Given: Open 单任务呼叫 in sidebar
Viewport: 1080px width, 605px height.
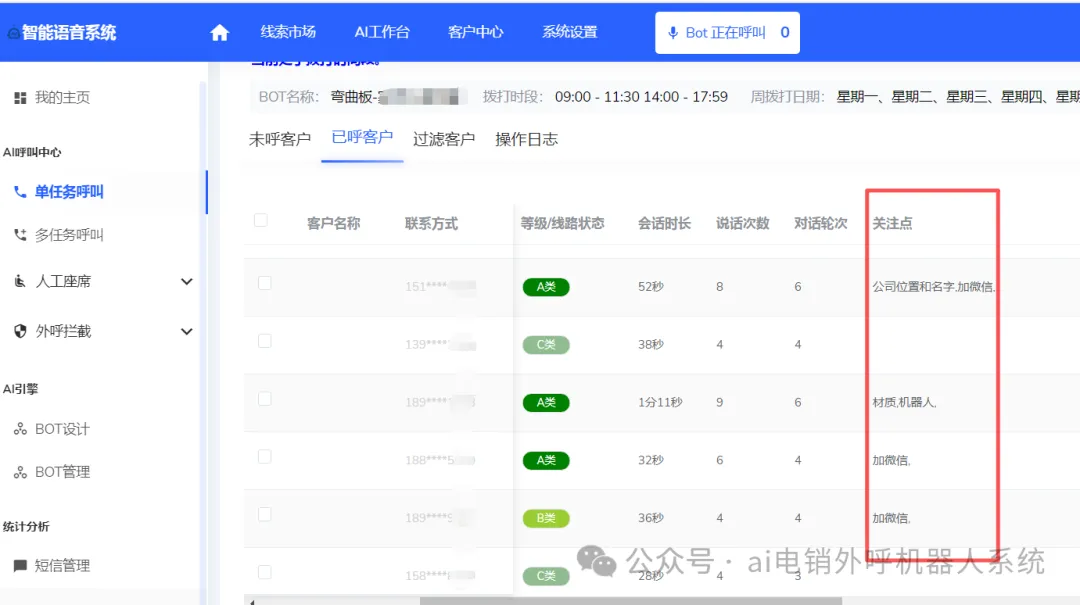Looking at the screenshot, I should 69,192.
